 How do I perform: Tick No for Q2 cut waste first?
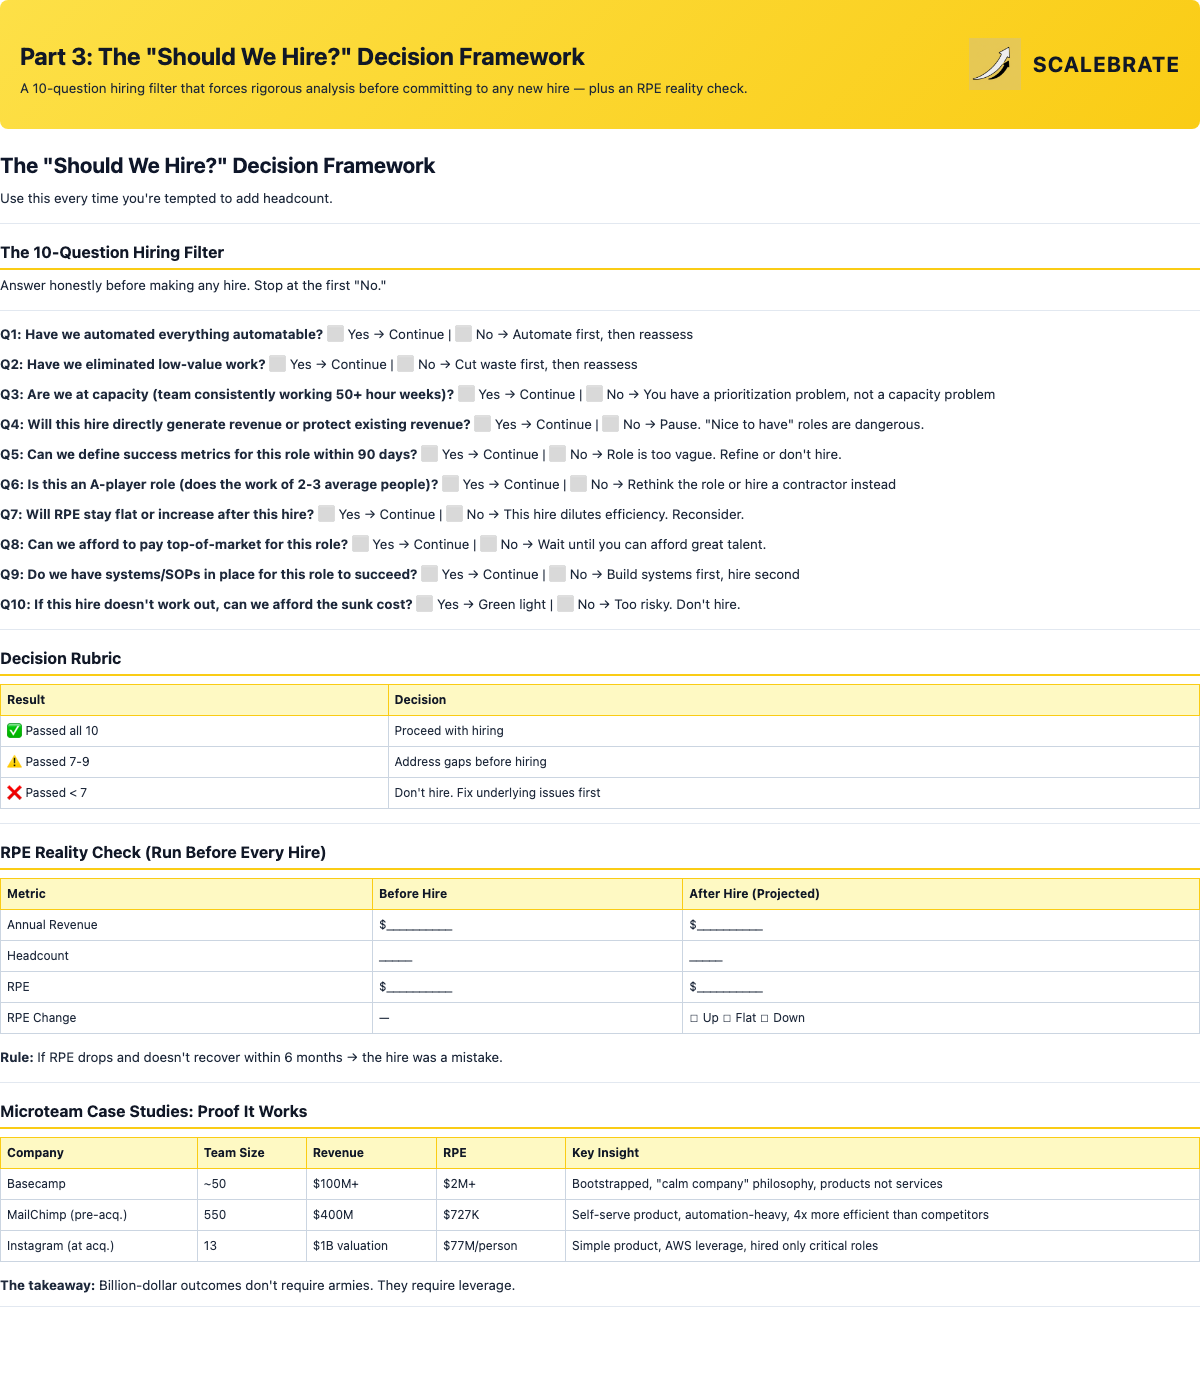pos(406,364)
